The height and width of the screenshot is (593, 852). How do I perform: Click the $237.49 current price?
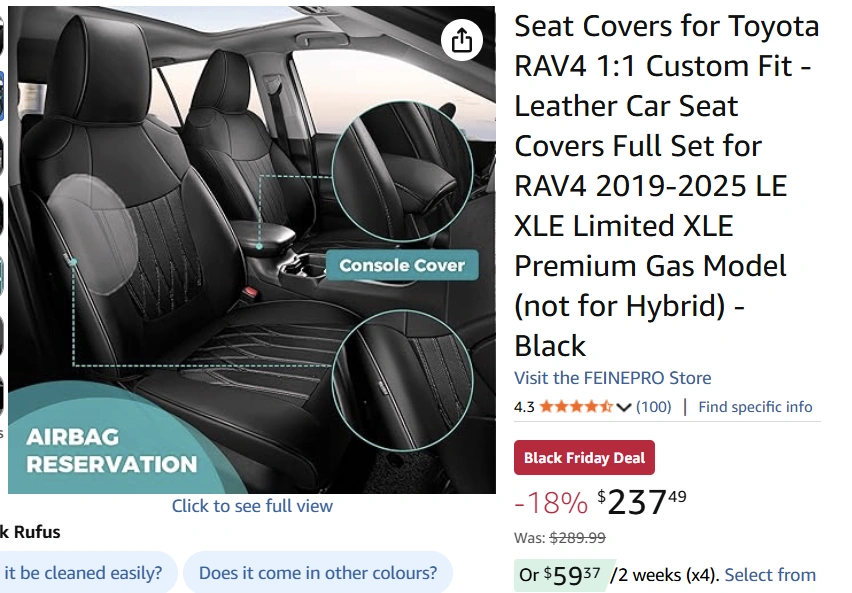point(642,502)
